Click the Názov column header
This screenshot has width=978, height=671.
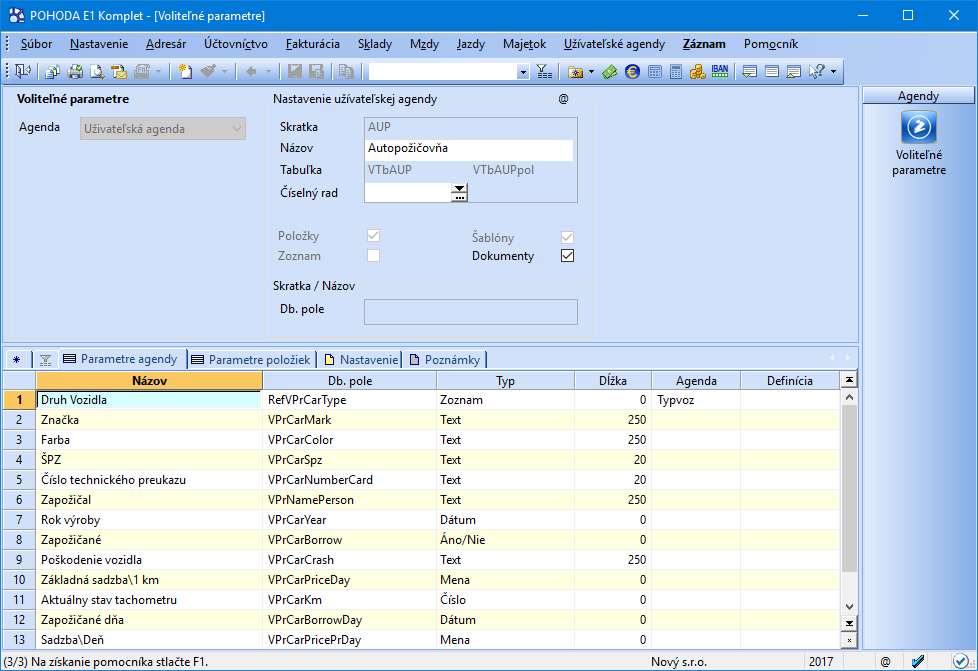pos(149,381)
